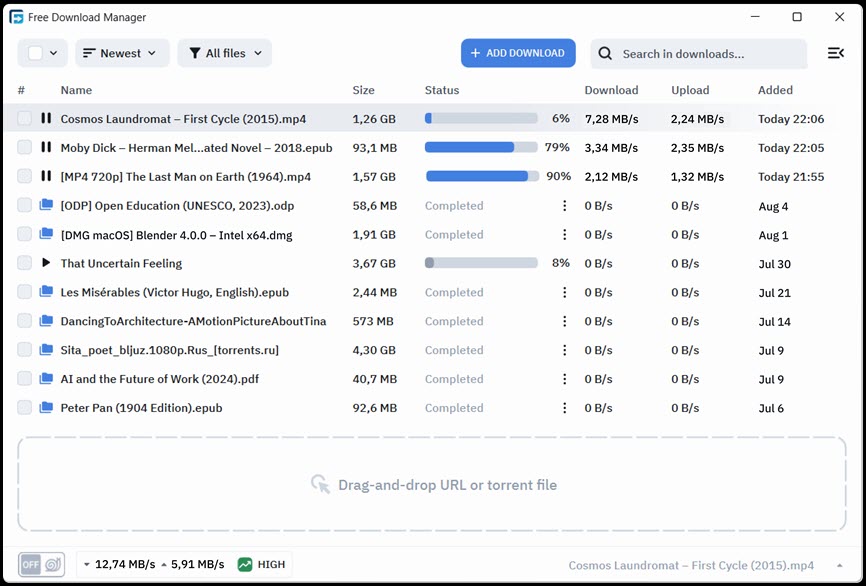Click the Moby Dick 79% progress bar
Screen dimensions: 866x586
[481, 147]
